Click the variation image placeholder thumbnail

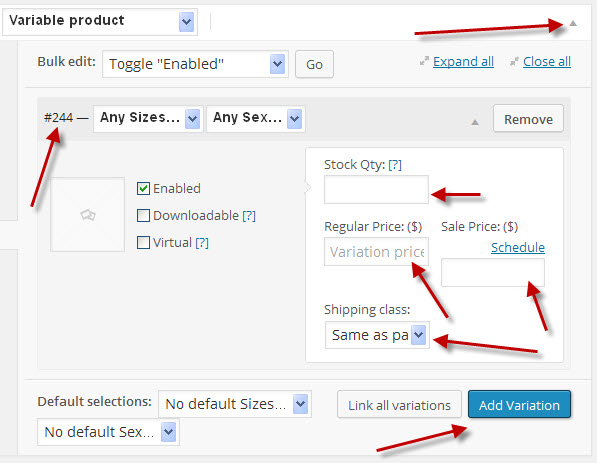point(88,214)
